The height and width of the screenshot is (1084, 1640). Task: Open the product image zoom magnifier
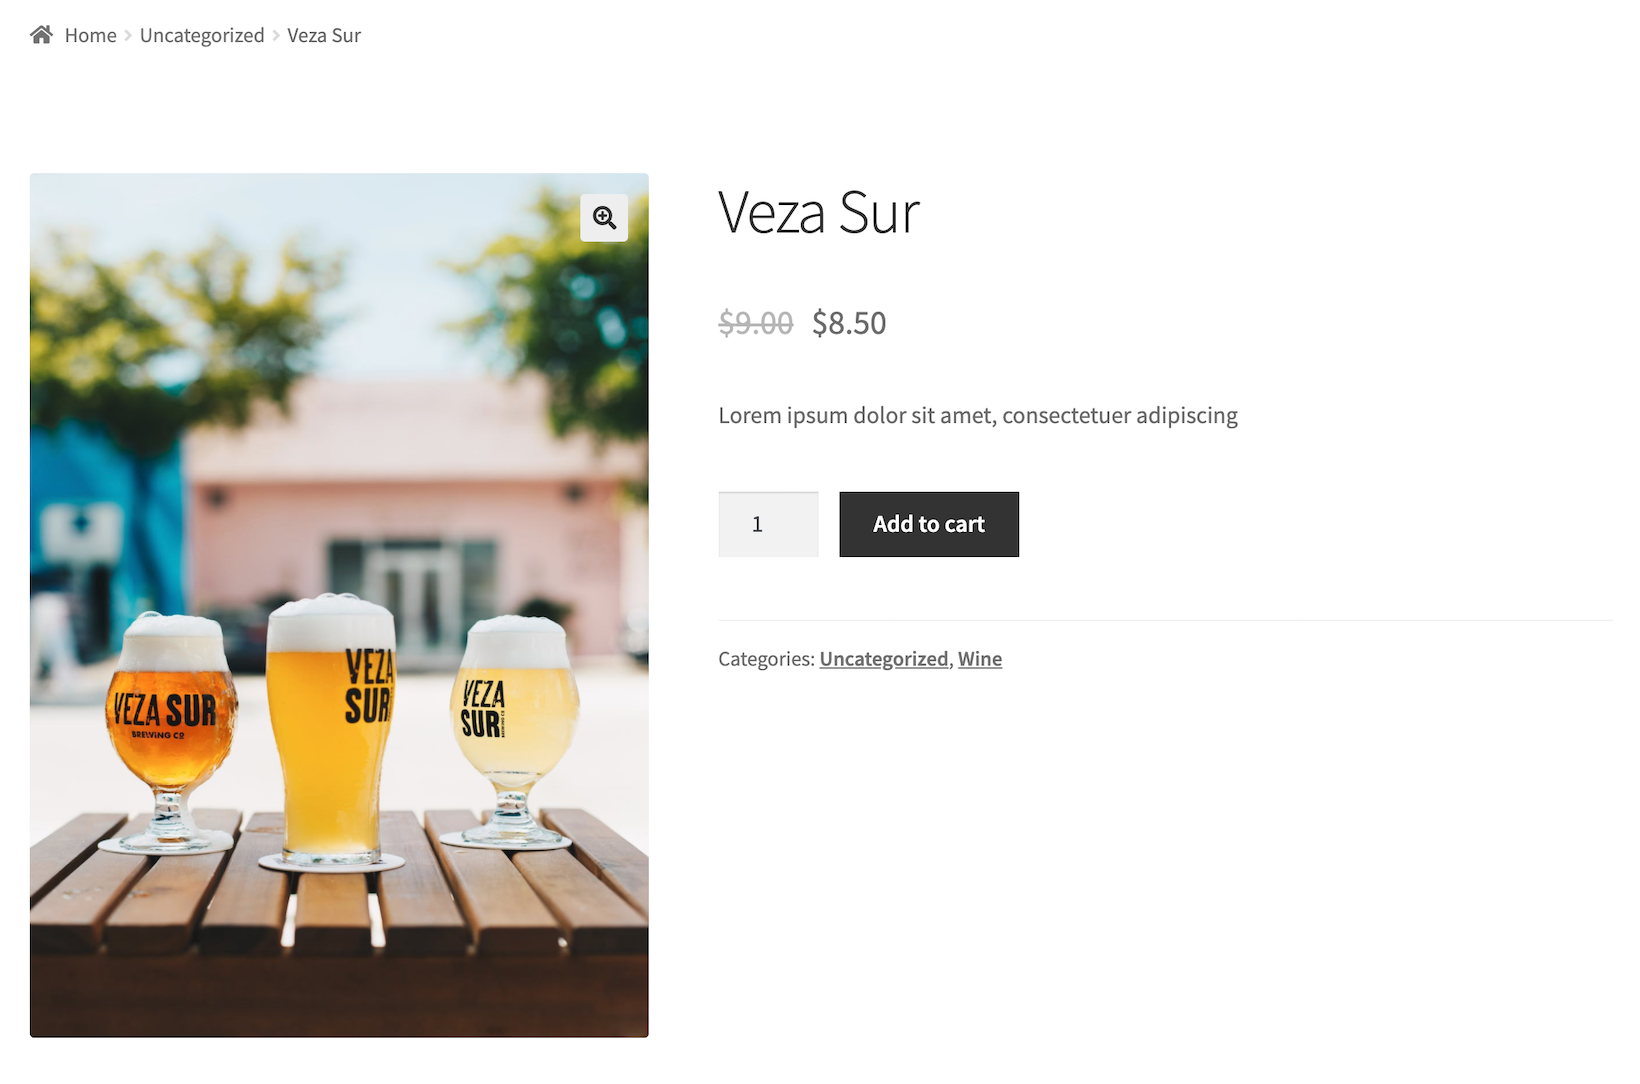[x=604, y=218]
